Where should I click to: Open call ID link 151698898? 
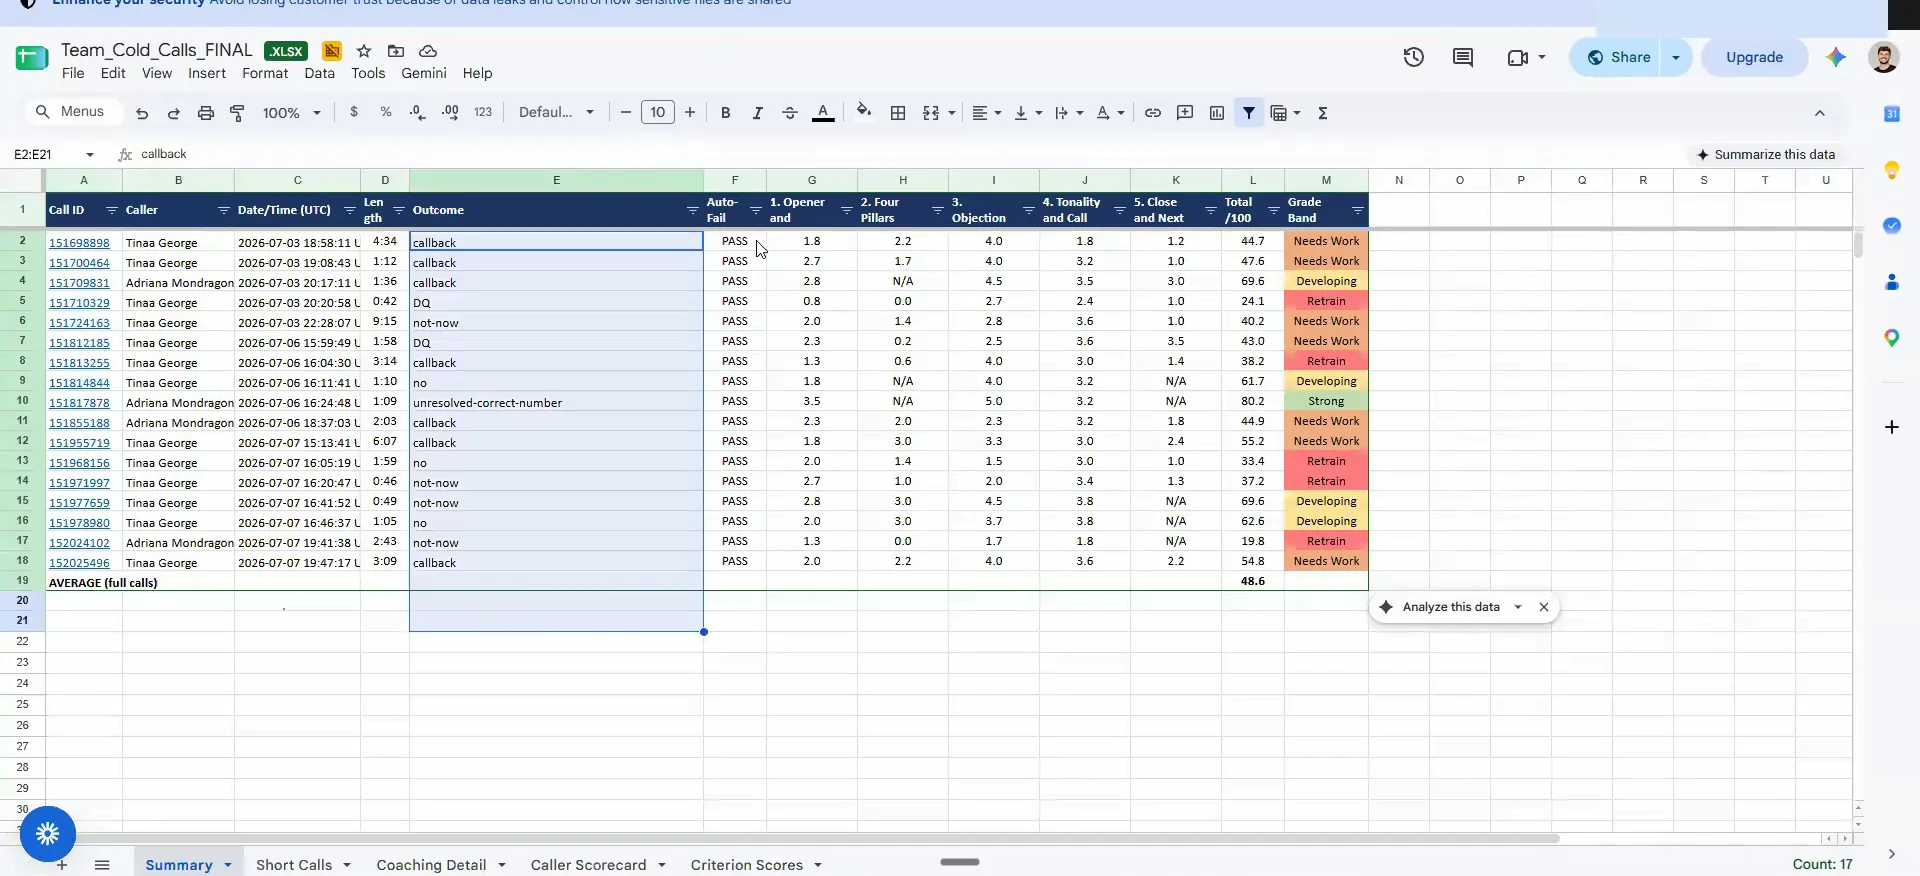point(79,243)
